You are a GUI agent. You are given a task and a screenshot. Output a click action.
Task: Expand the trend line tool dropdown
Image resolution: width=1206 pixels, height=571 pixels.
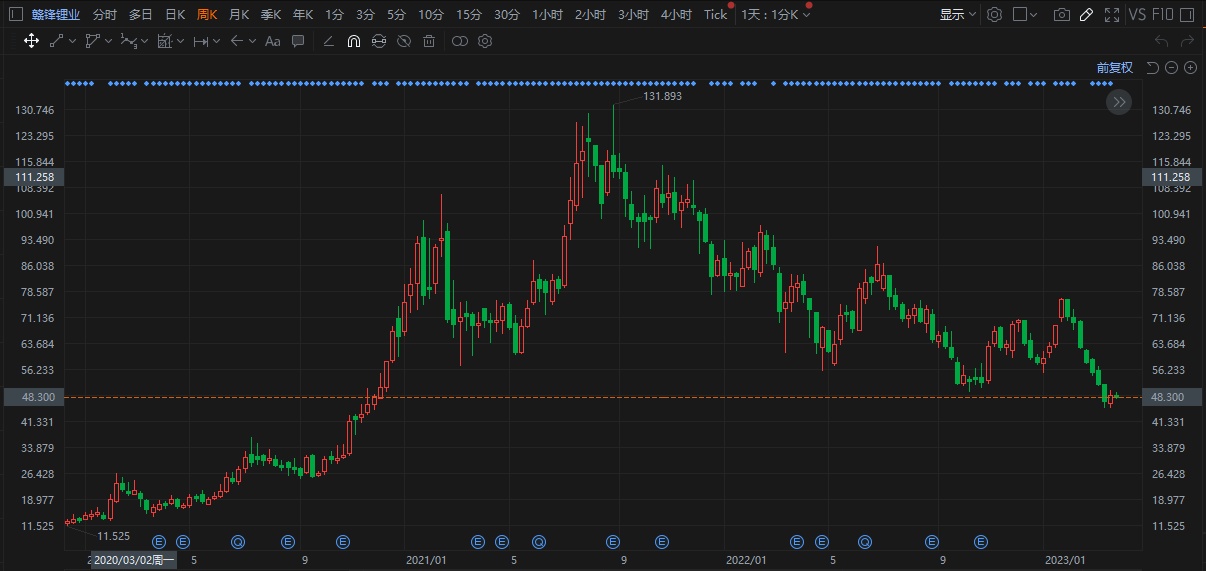click(73, 41)
